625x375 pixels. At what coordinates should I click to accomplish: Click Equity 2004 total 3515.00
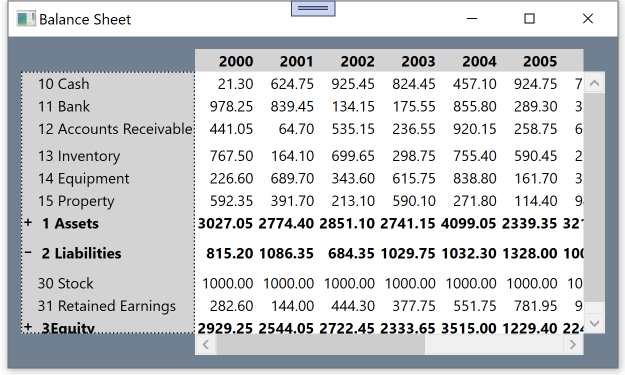(468, 328)
